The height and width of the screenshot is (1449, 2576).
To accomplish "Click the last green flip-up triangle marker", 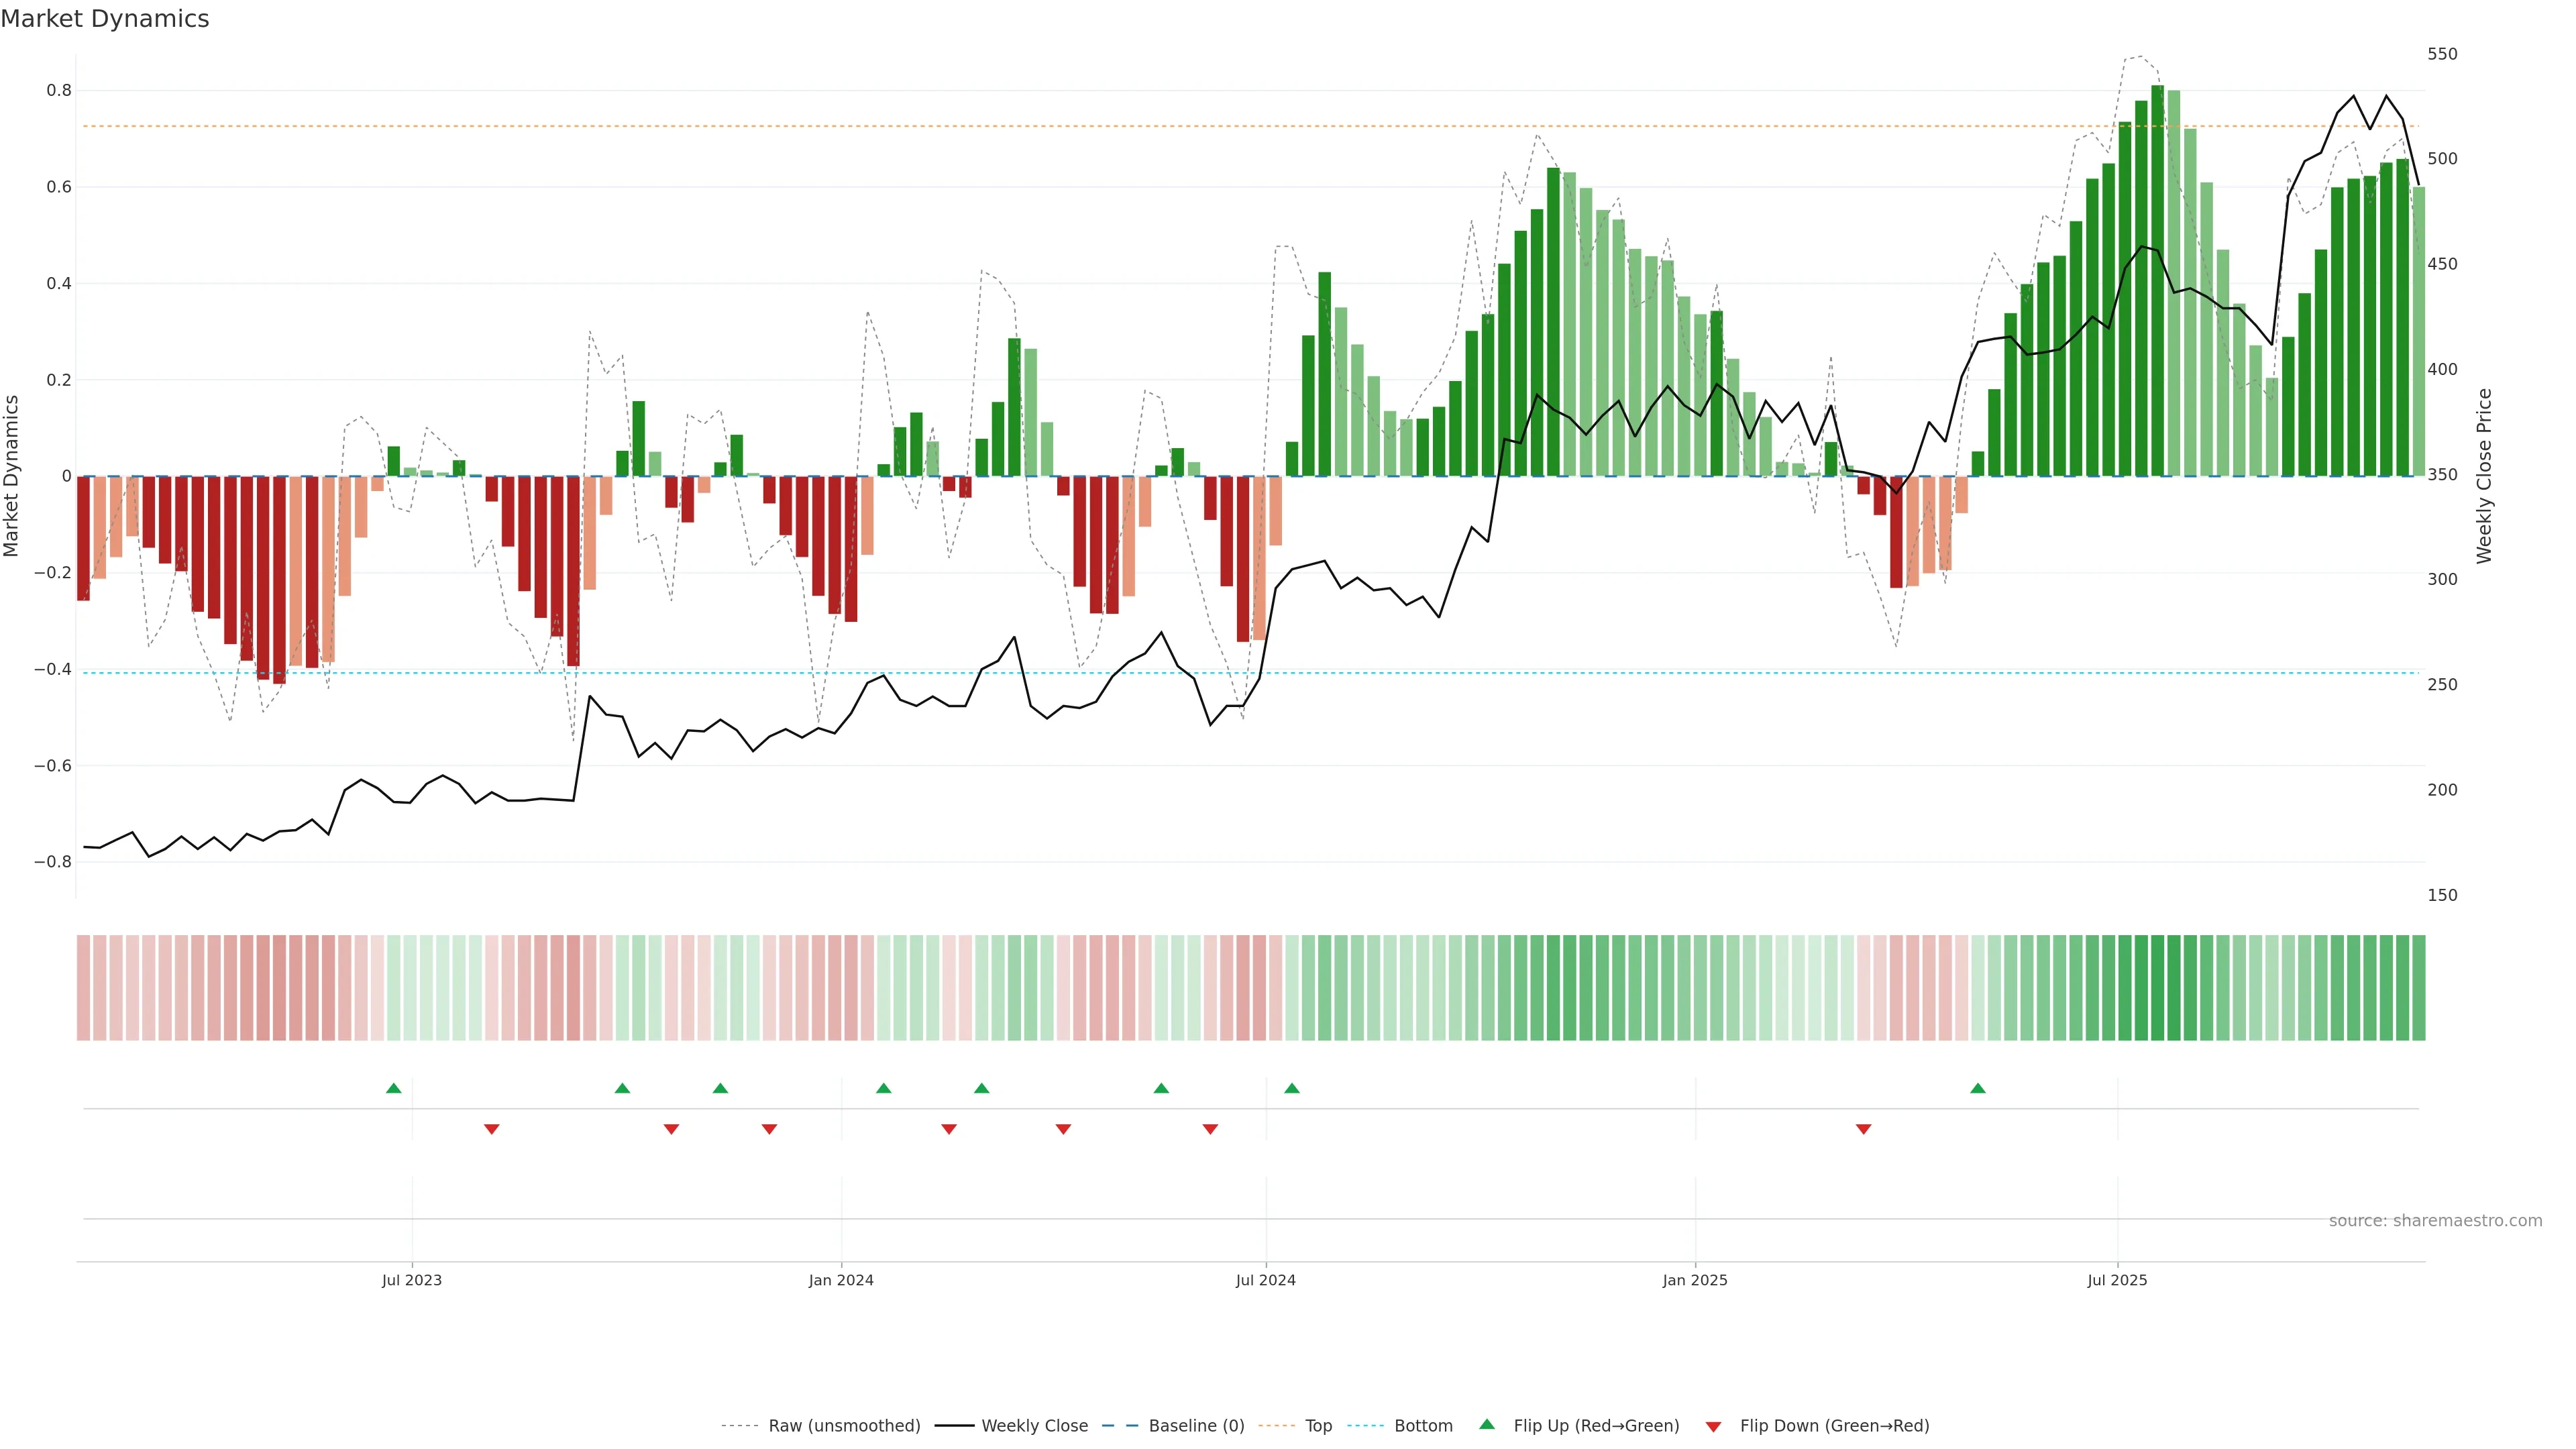I will [1977, 1088].
